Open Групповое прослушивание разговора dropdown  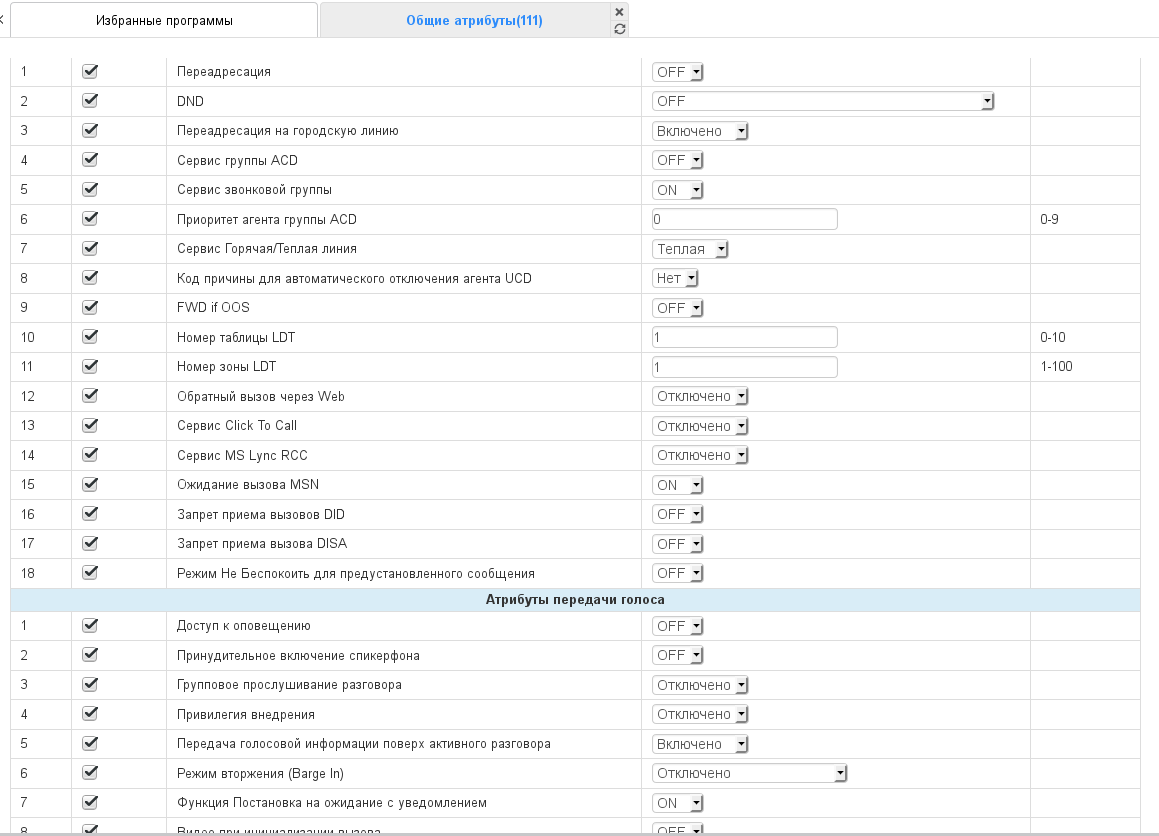click(x=700, y=685)
